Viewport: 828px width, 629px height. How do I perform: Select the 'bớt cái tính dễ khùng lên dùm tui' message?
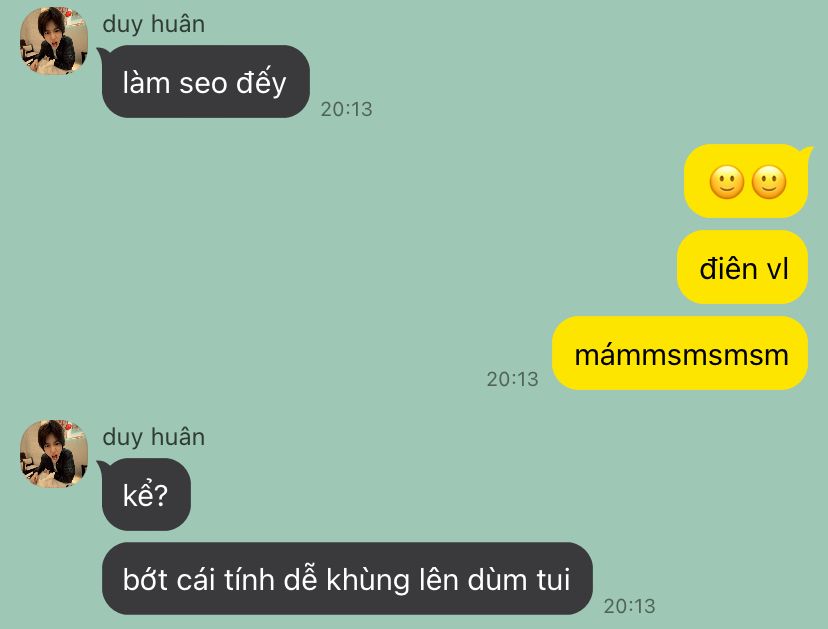(x=347, y=579)
